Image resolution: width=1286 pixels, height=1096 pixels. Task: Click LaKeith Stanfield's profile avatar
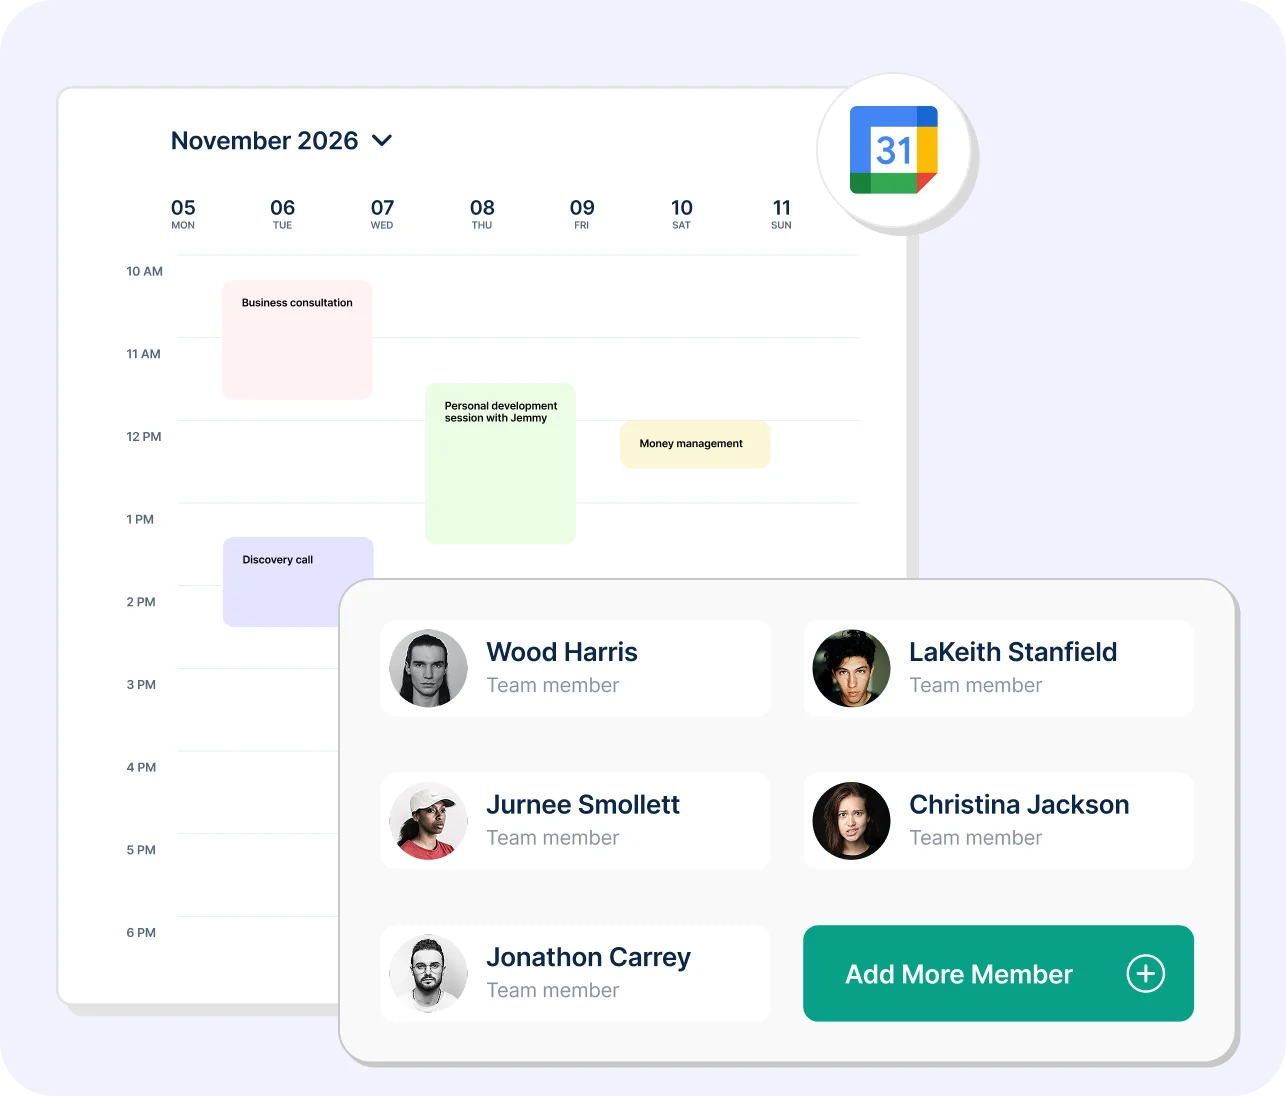tap(851, 668)
